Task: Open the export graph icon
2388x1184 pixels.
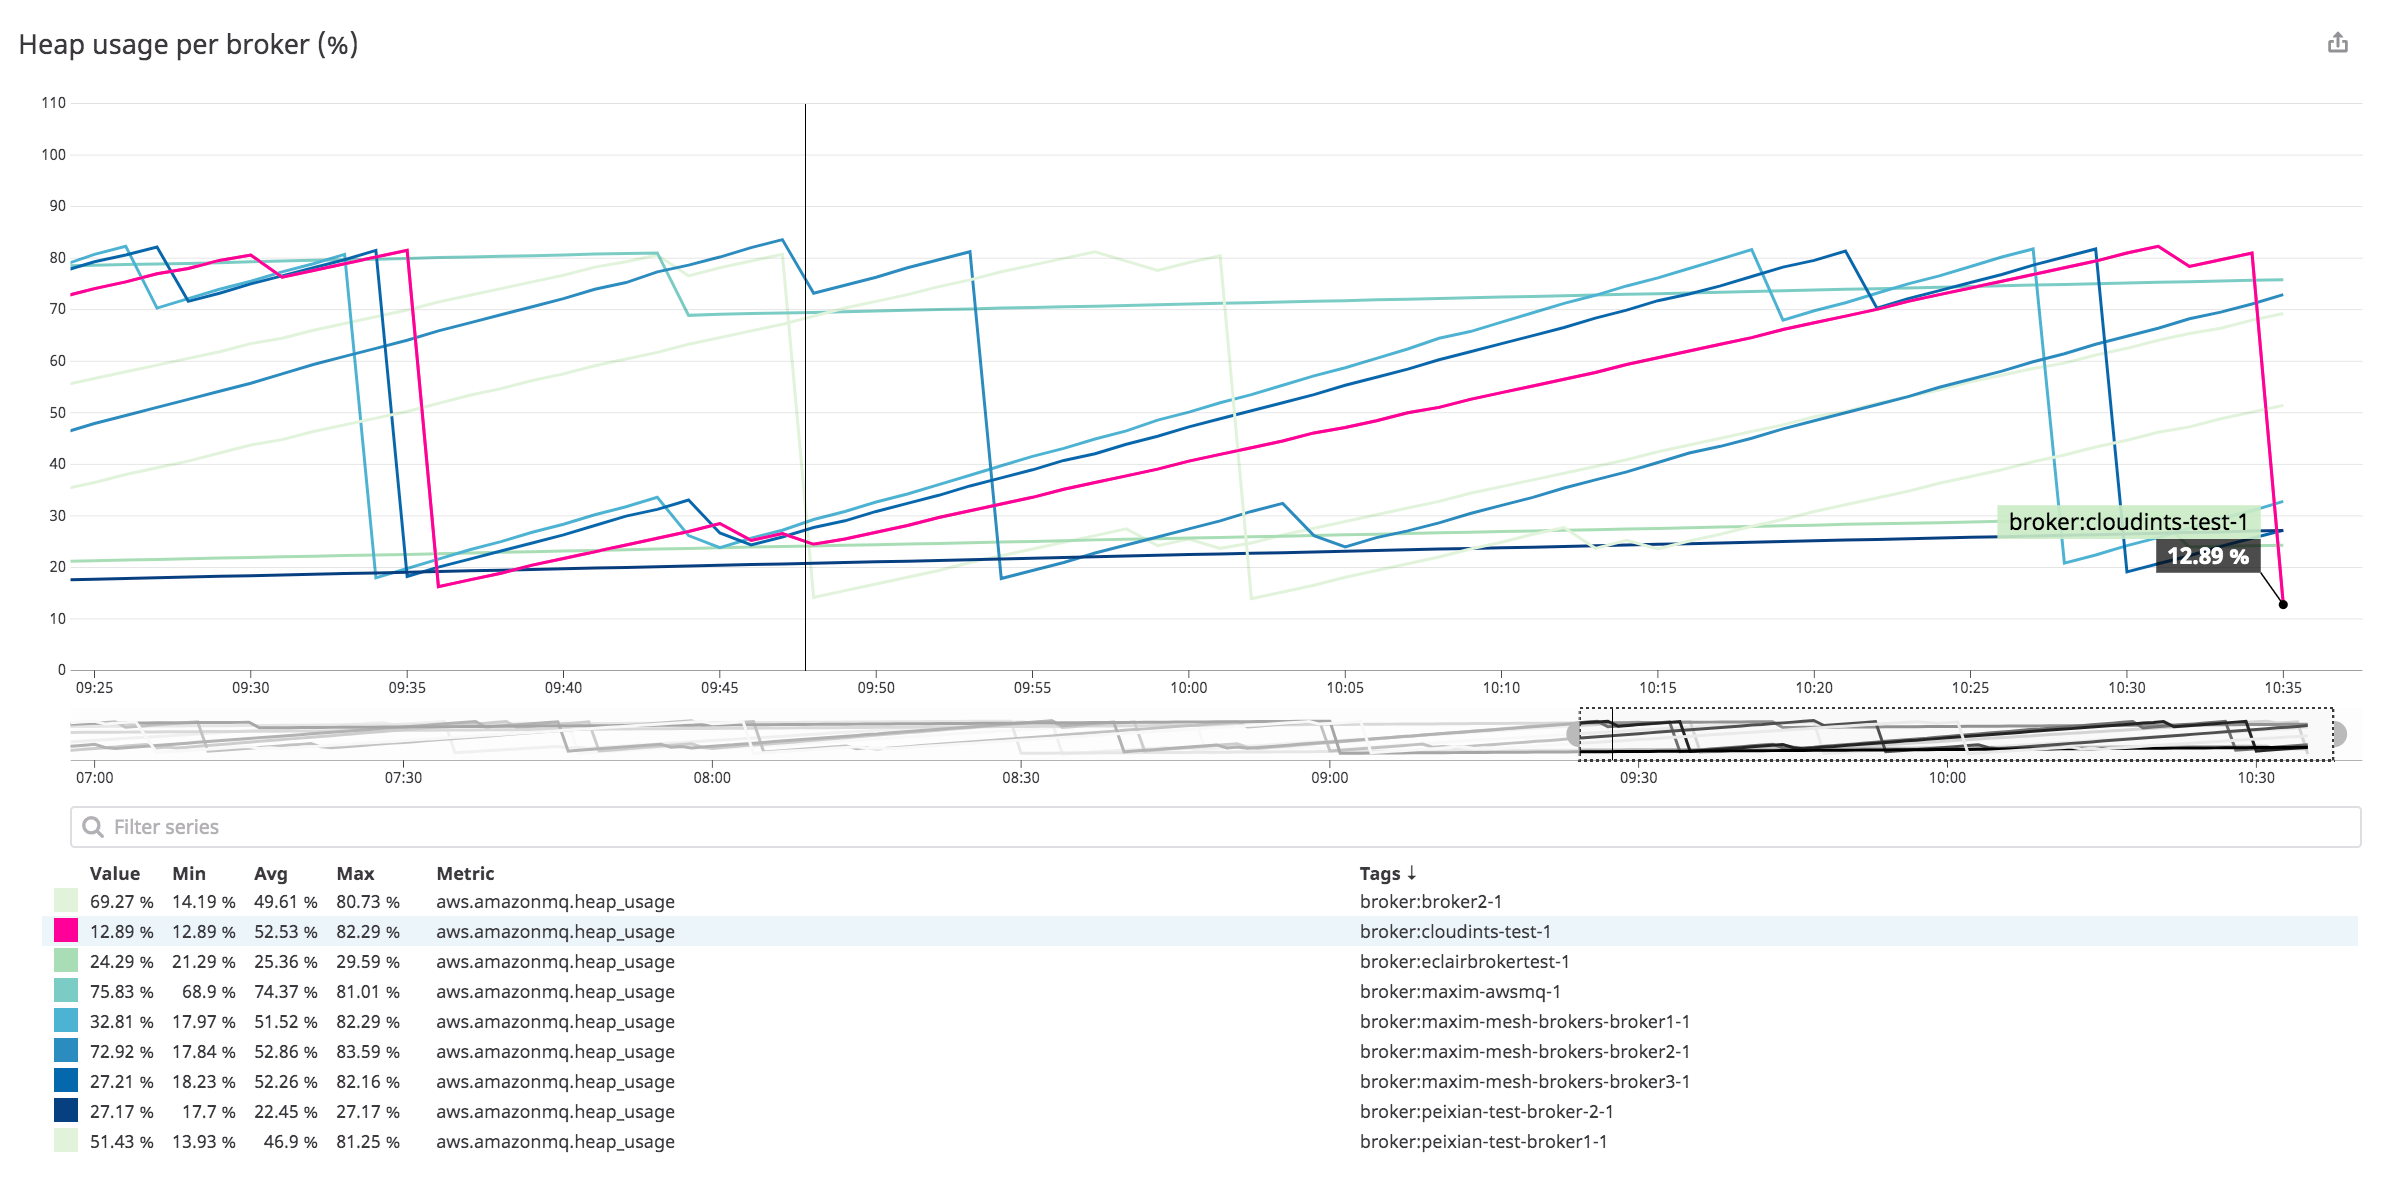Action: coord(2340,42)
